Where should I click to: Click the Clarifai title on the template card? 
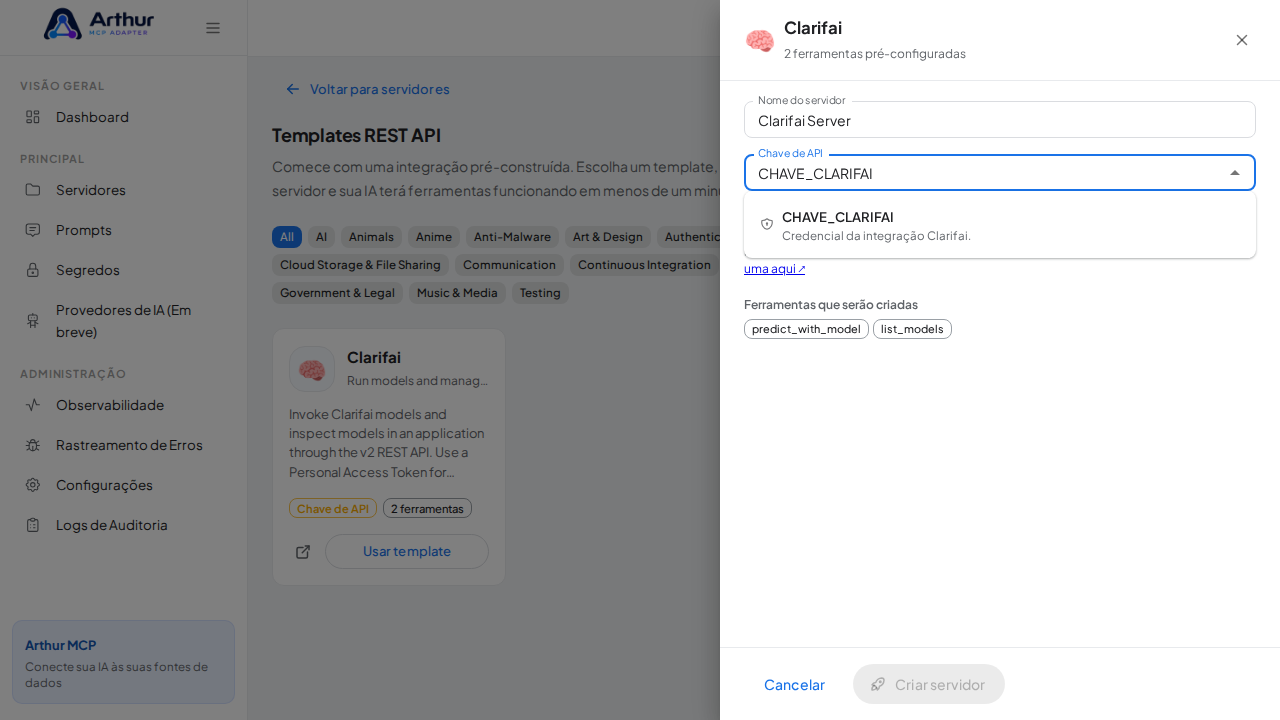pos(374,357)
